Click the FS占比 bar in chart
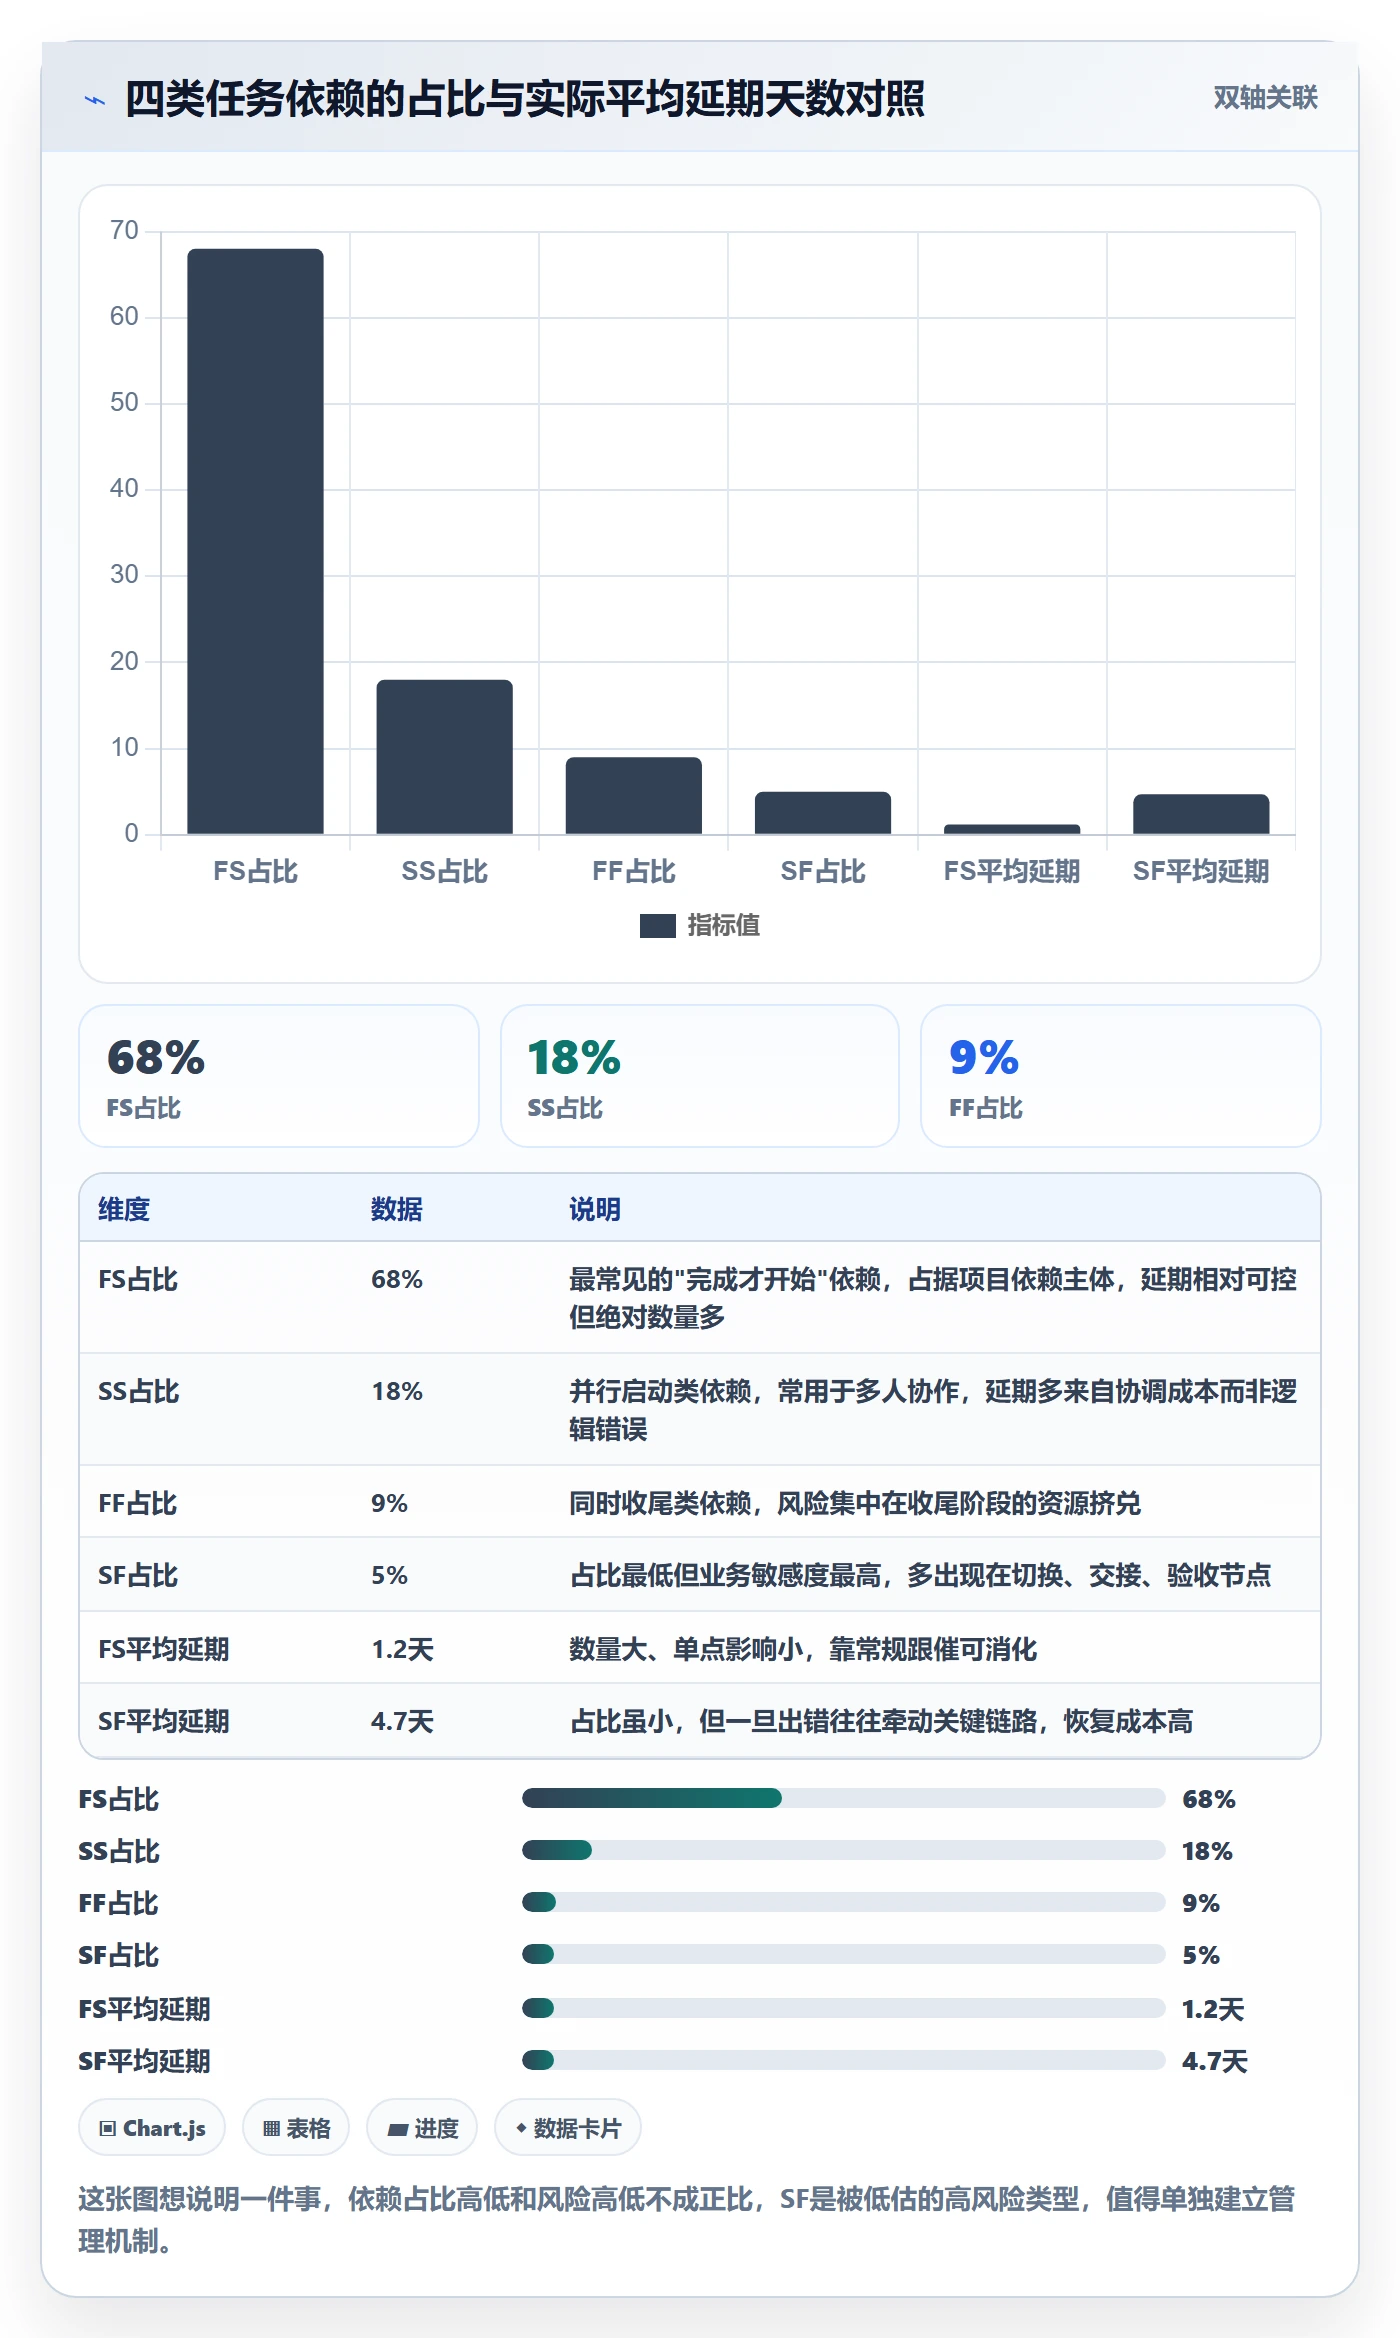Screen dimensions: 1400x2338 (x=255, y=541)
